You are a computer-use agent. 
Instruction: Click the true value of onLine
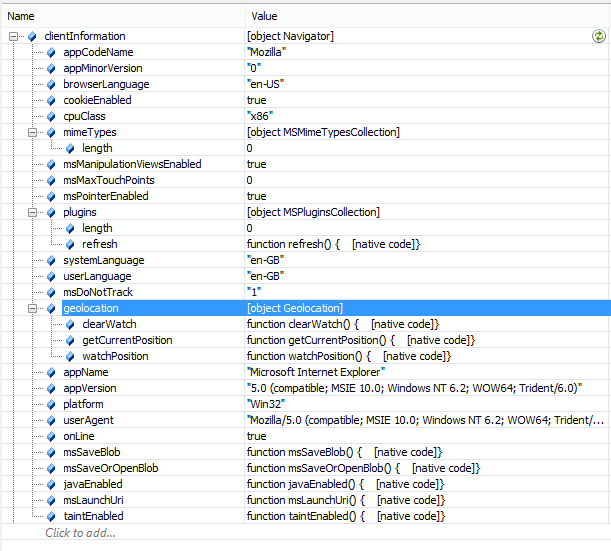coord(256,436)
